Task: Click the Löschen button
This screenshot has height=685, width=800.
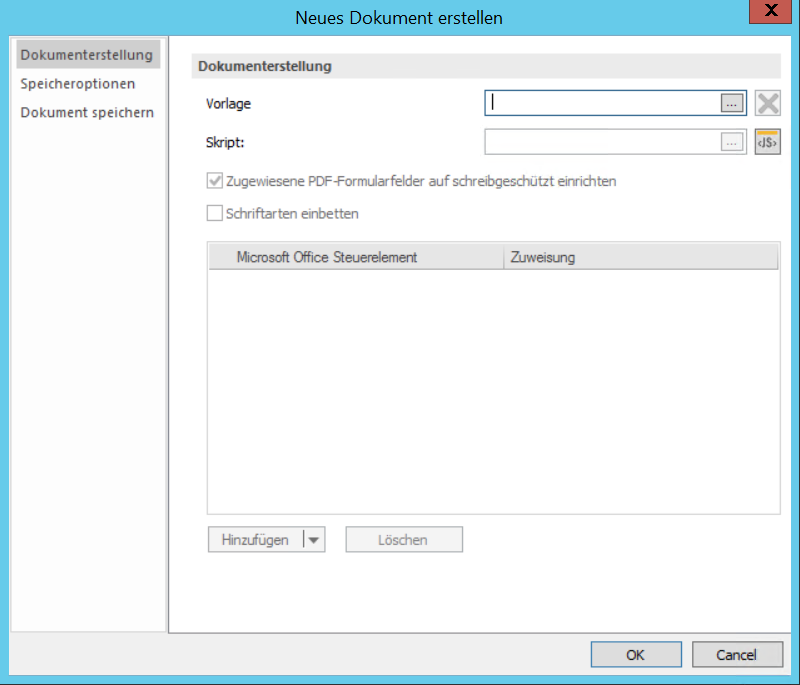Action: tap(404, 540)
